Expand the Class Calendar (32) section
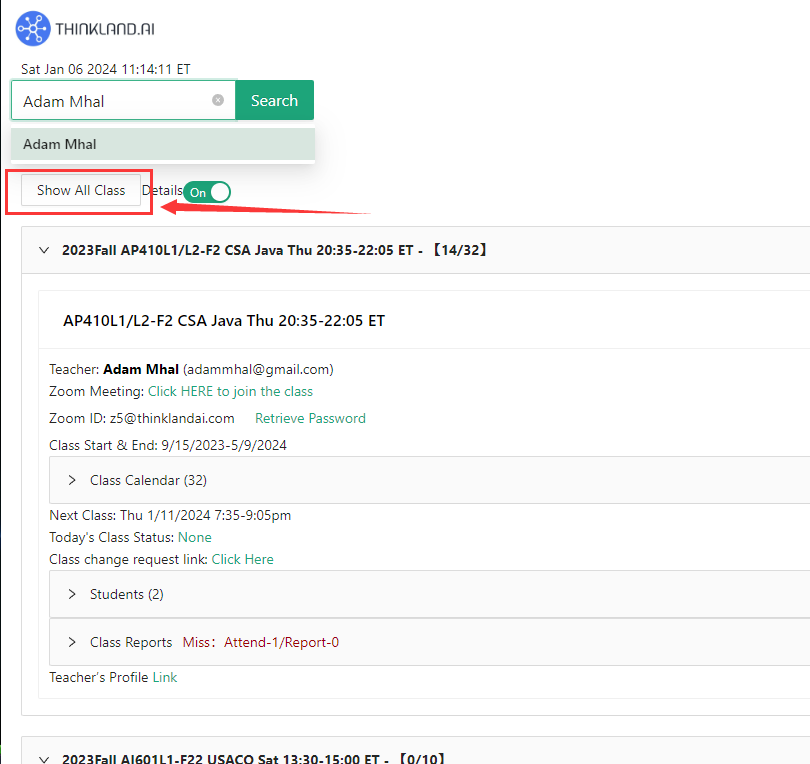 148,480
